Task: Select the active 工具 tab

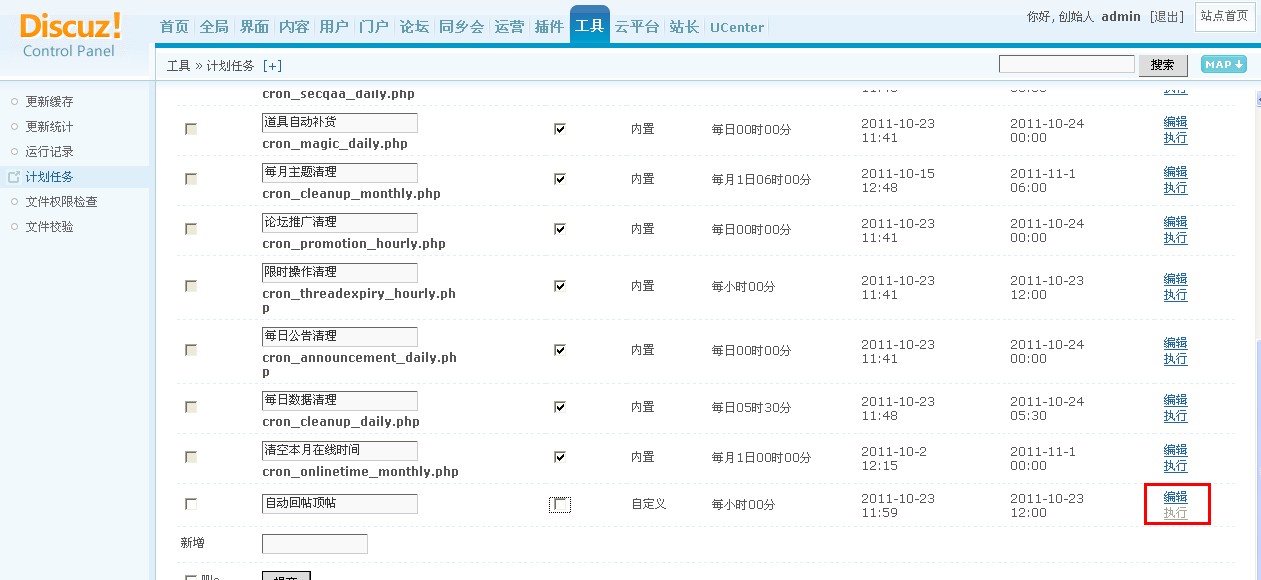Action: point(590,26)
